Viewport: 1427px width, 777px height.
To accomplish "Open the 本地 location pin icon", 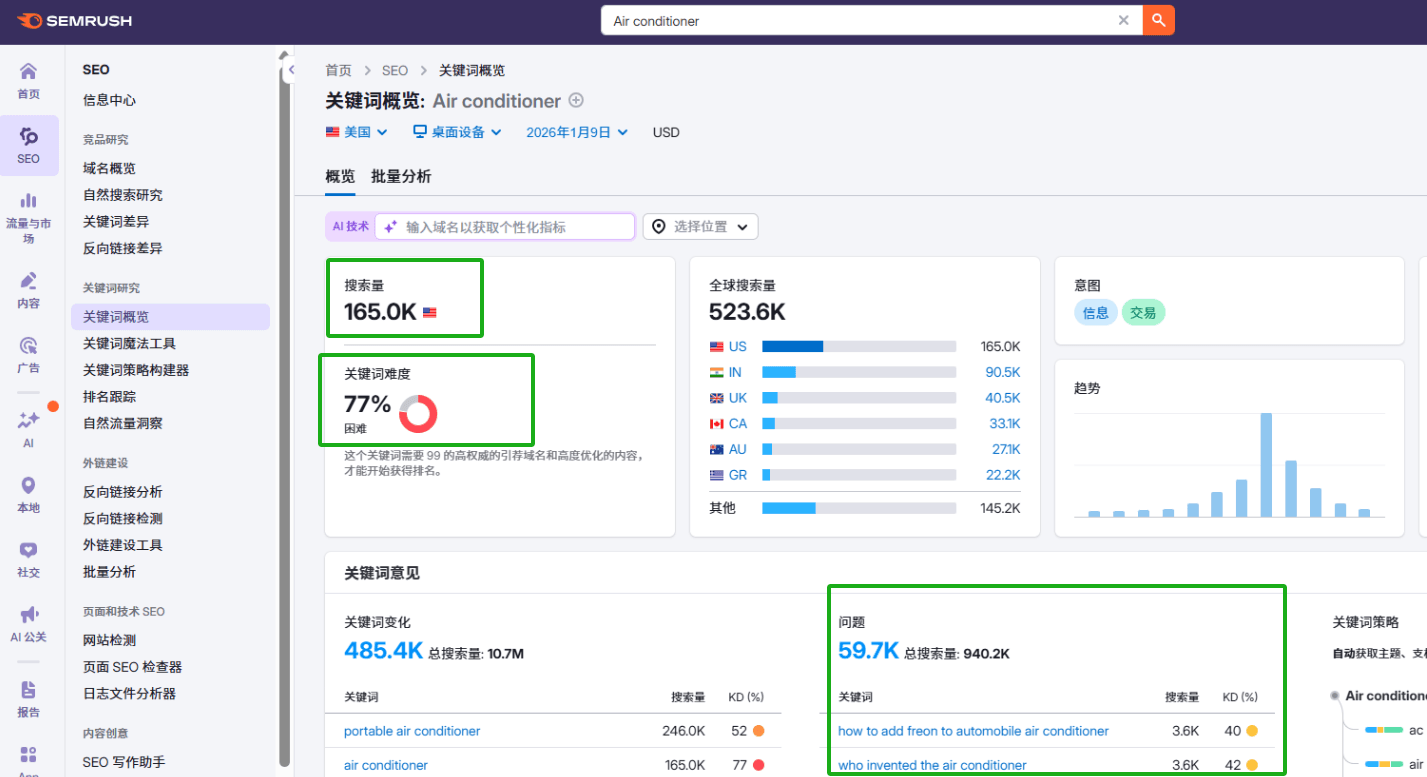I will pos(29,494).
